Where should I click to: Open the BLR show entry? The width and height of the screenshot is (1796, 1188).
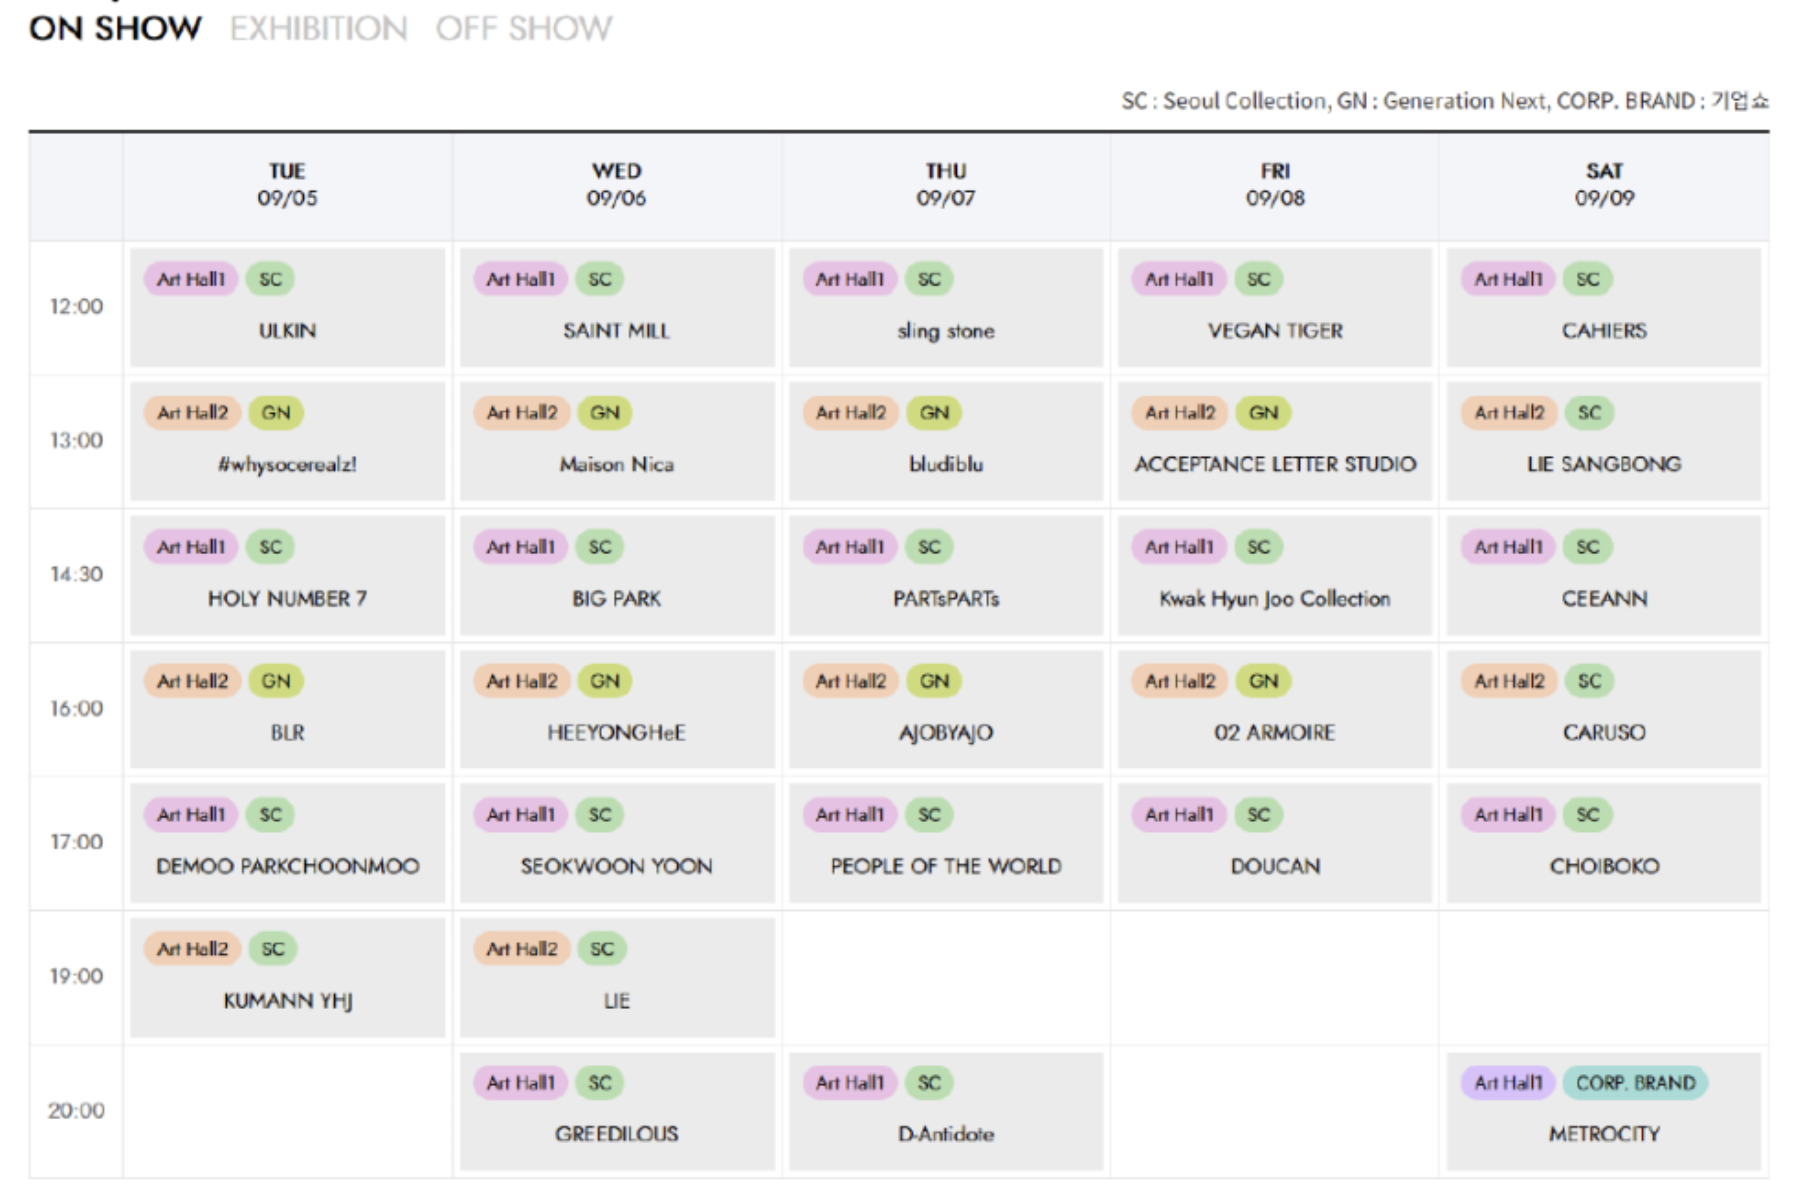point(287,709)
